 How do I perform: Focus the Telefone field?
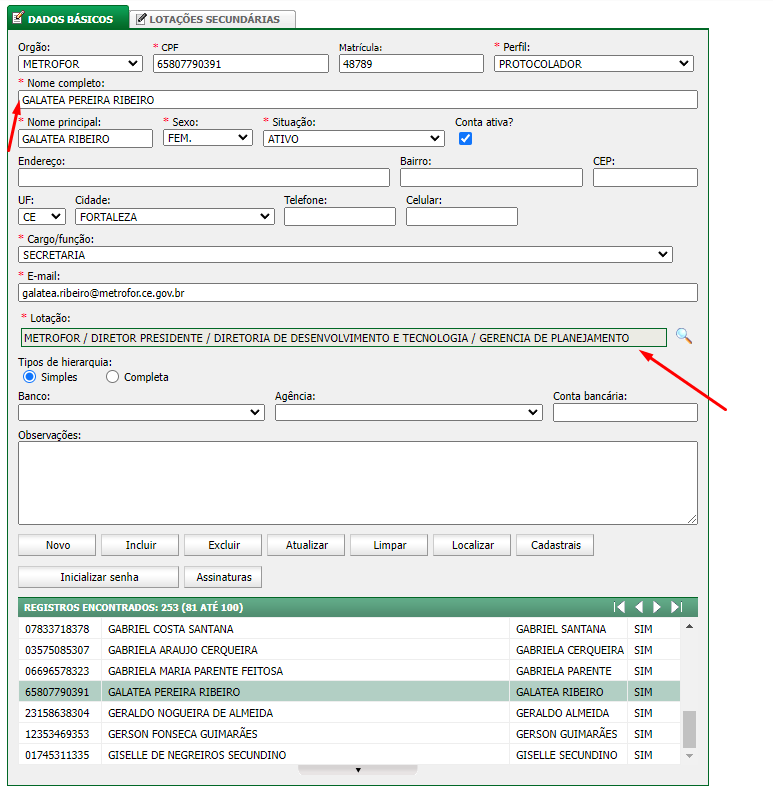(x=339, y=217)
